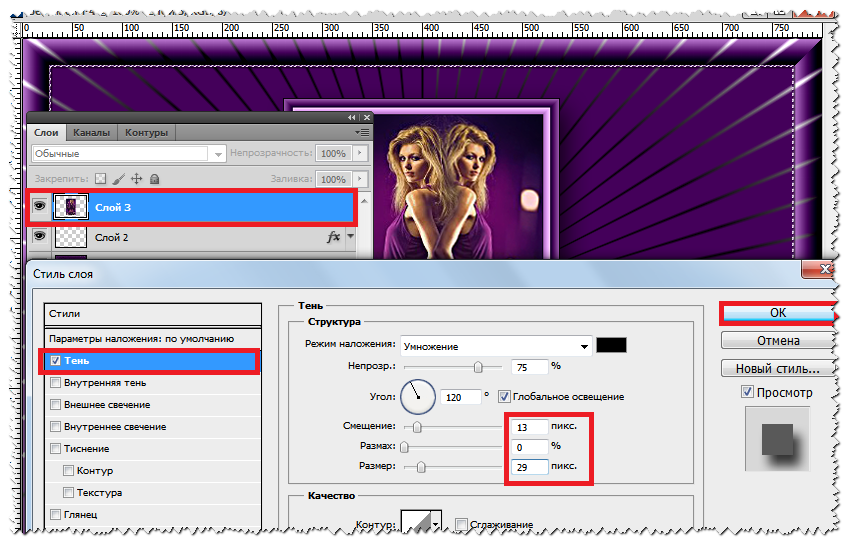Click lock position move icon

pyautogui.click(x=136, y=179)
